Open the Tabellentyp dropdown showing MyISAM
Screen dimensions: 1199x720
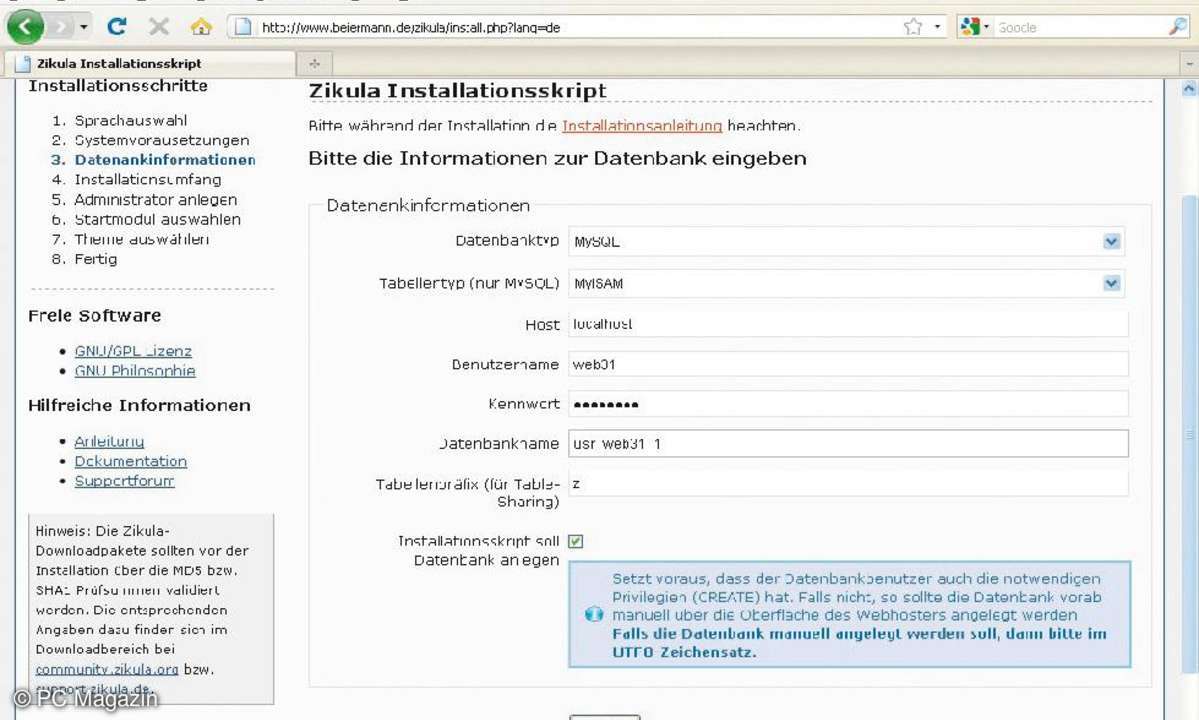848,284
